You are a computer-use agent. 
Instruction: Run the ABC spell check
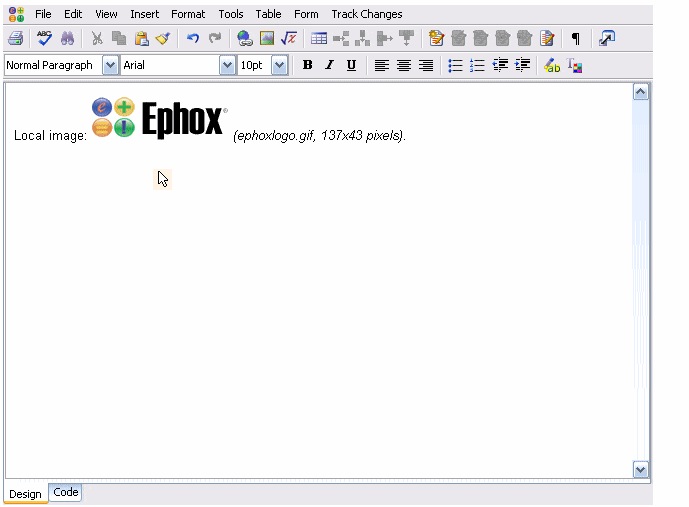(44, 38)
